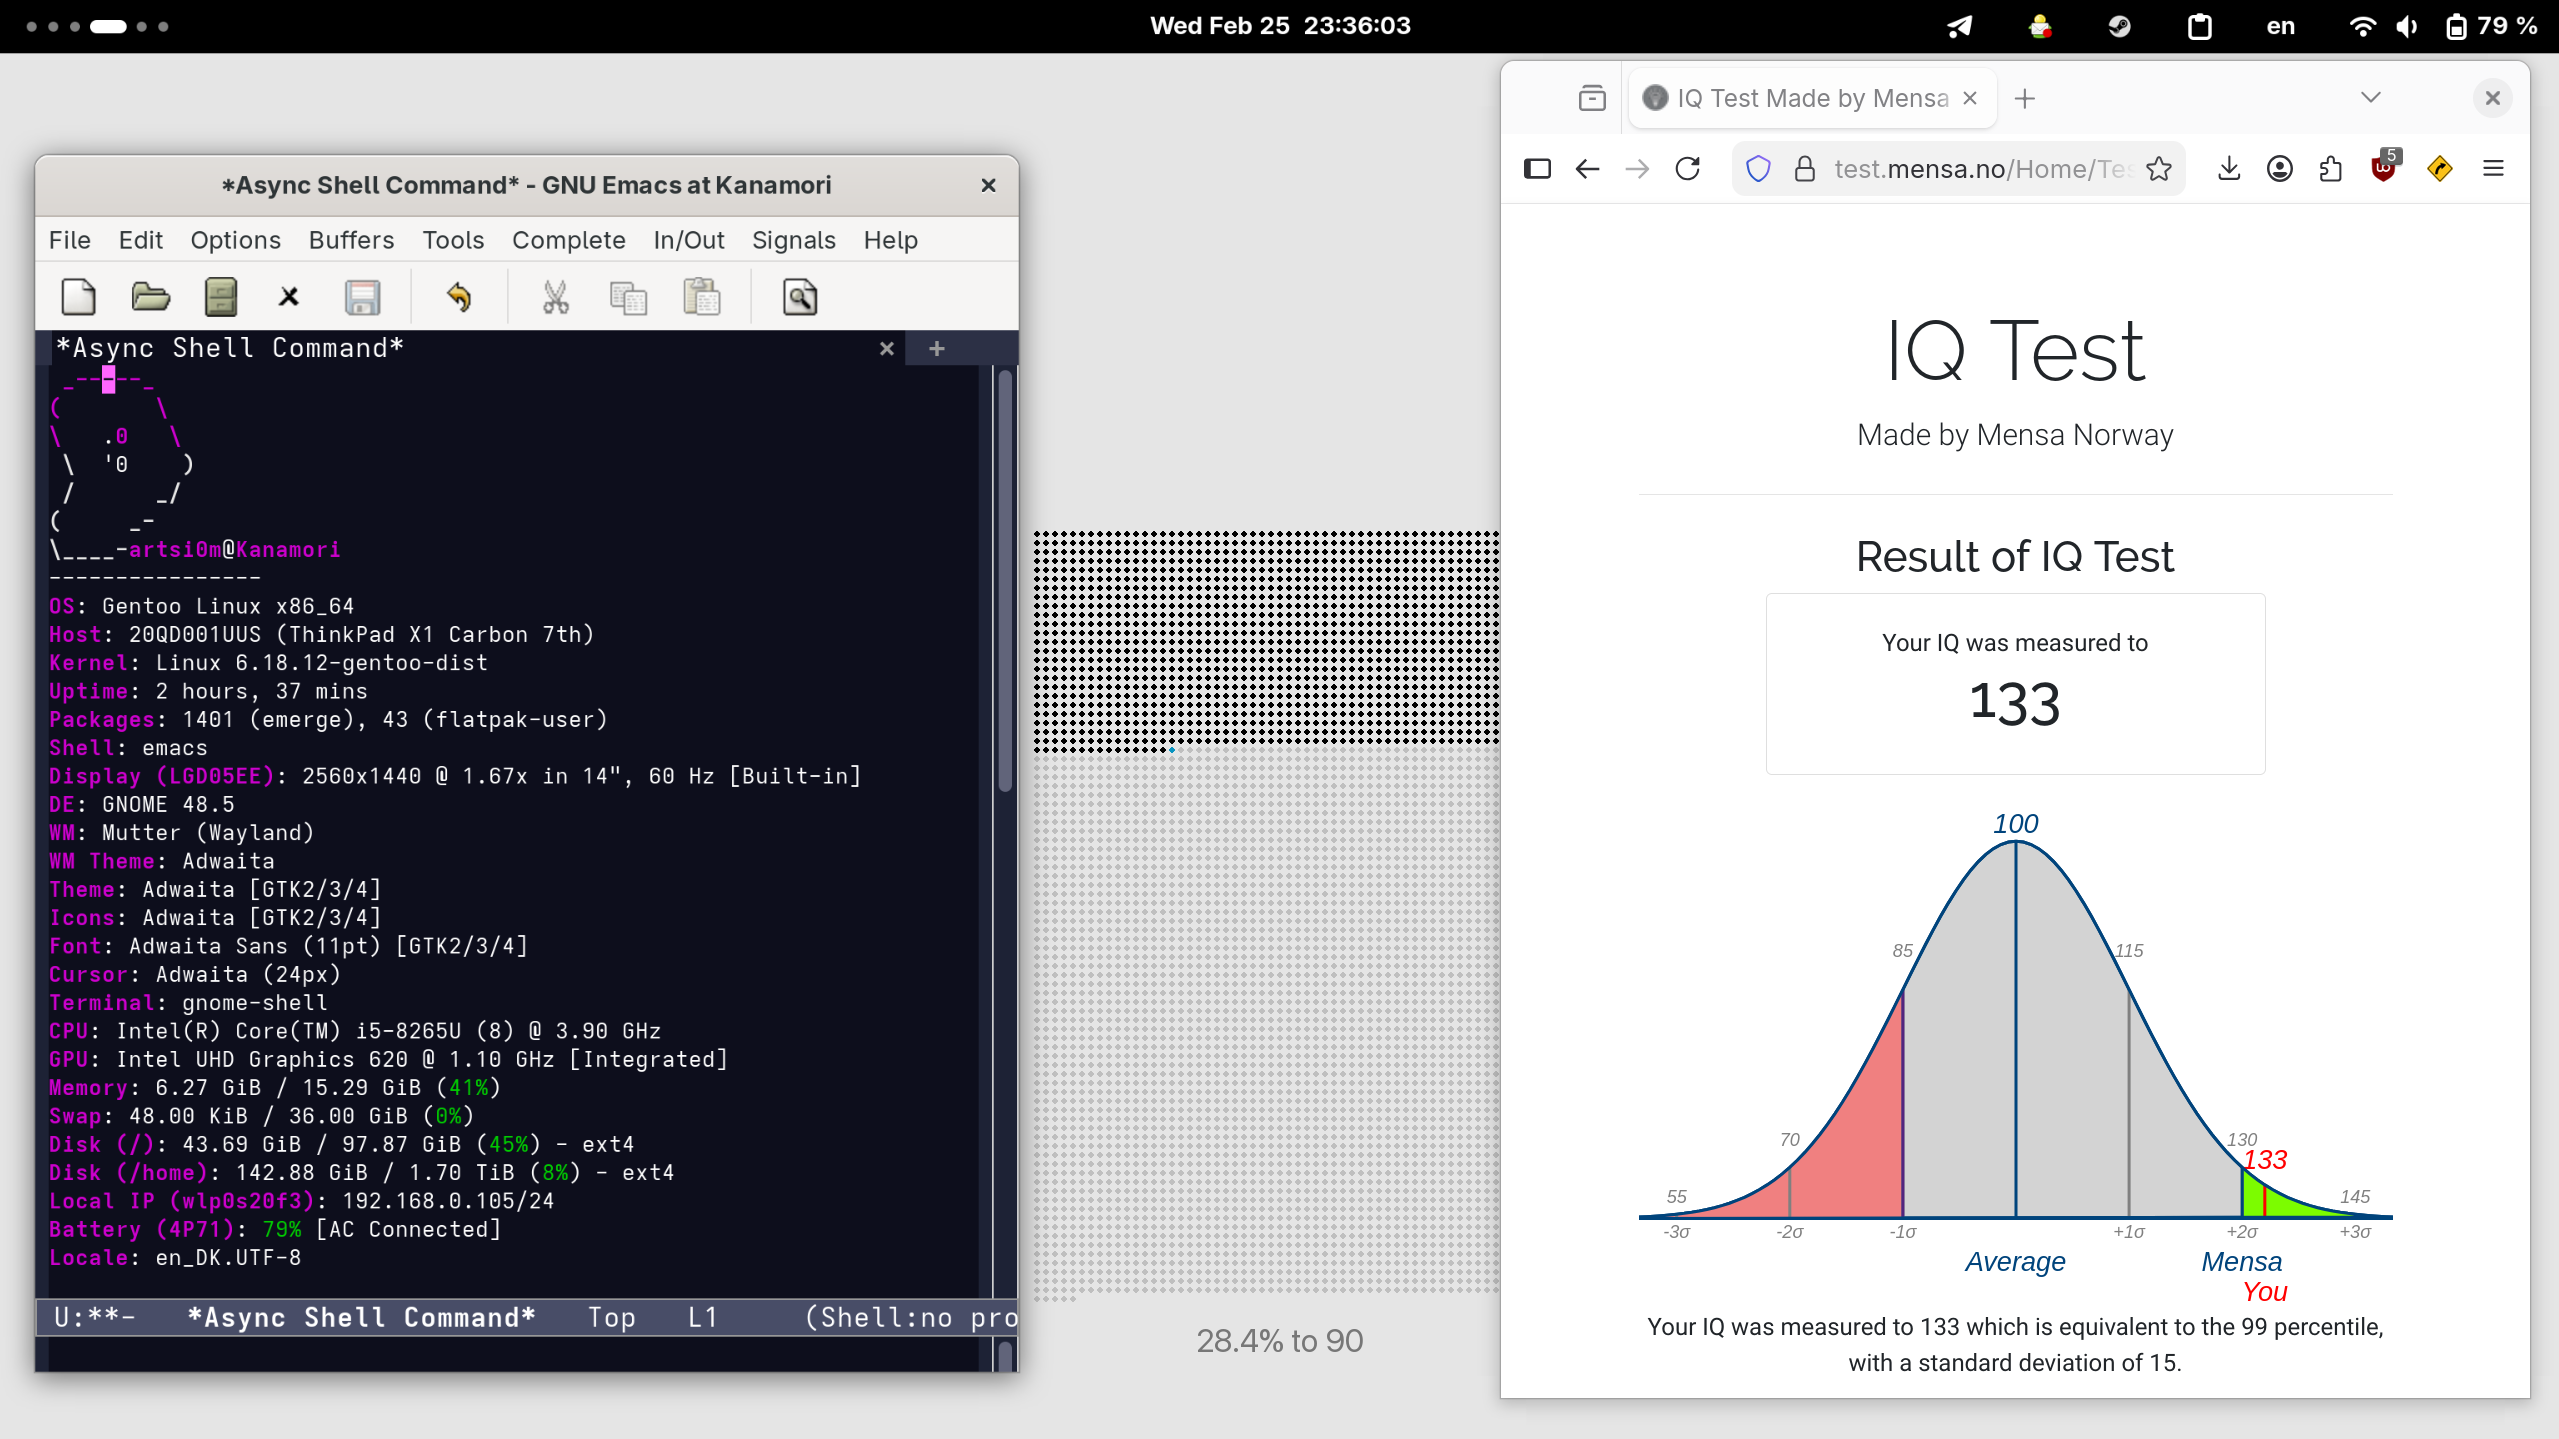Click the search magnifier icon in Emacs toolbar
Screen dimensions: 2559x1439
(799, 297)
